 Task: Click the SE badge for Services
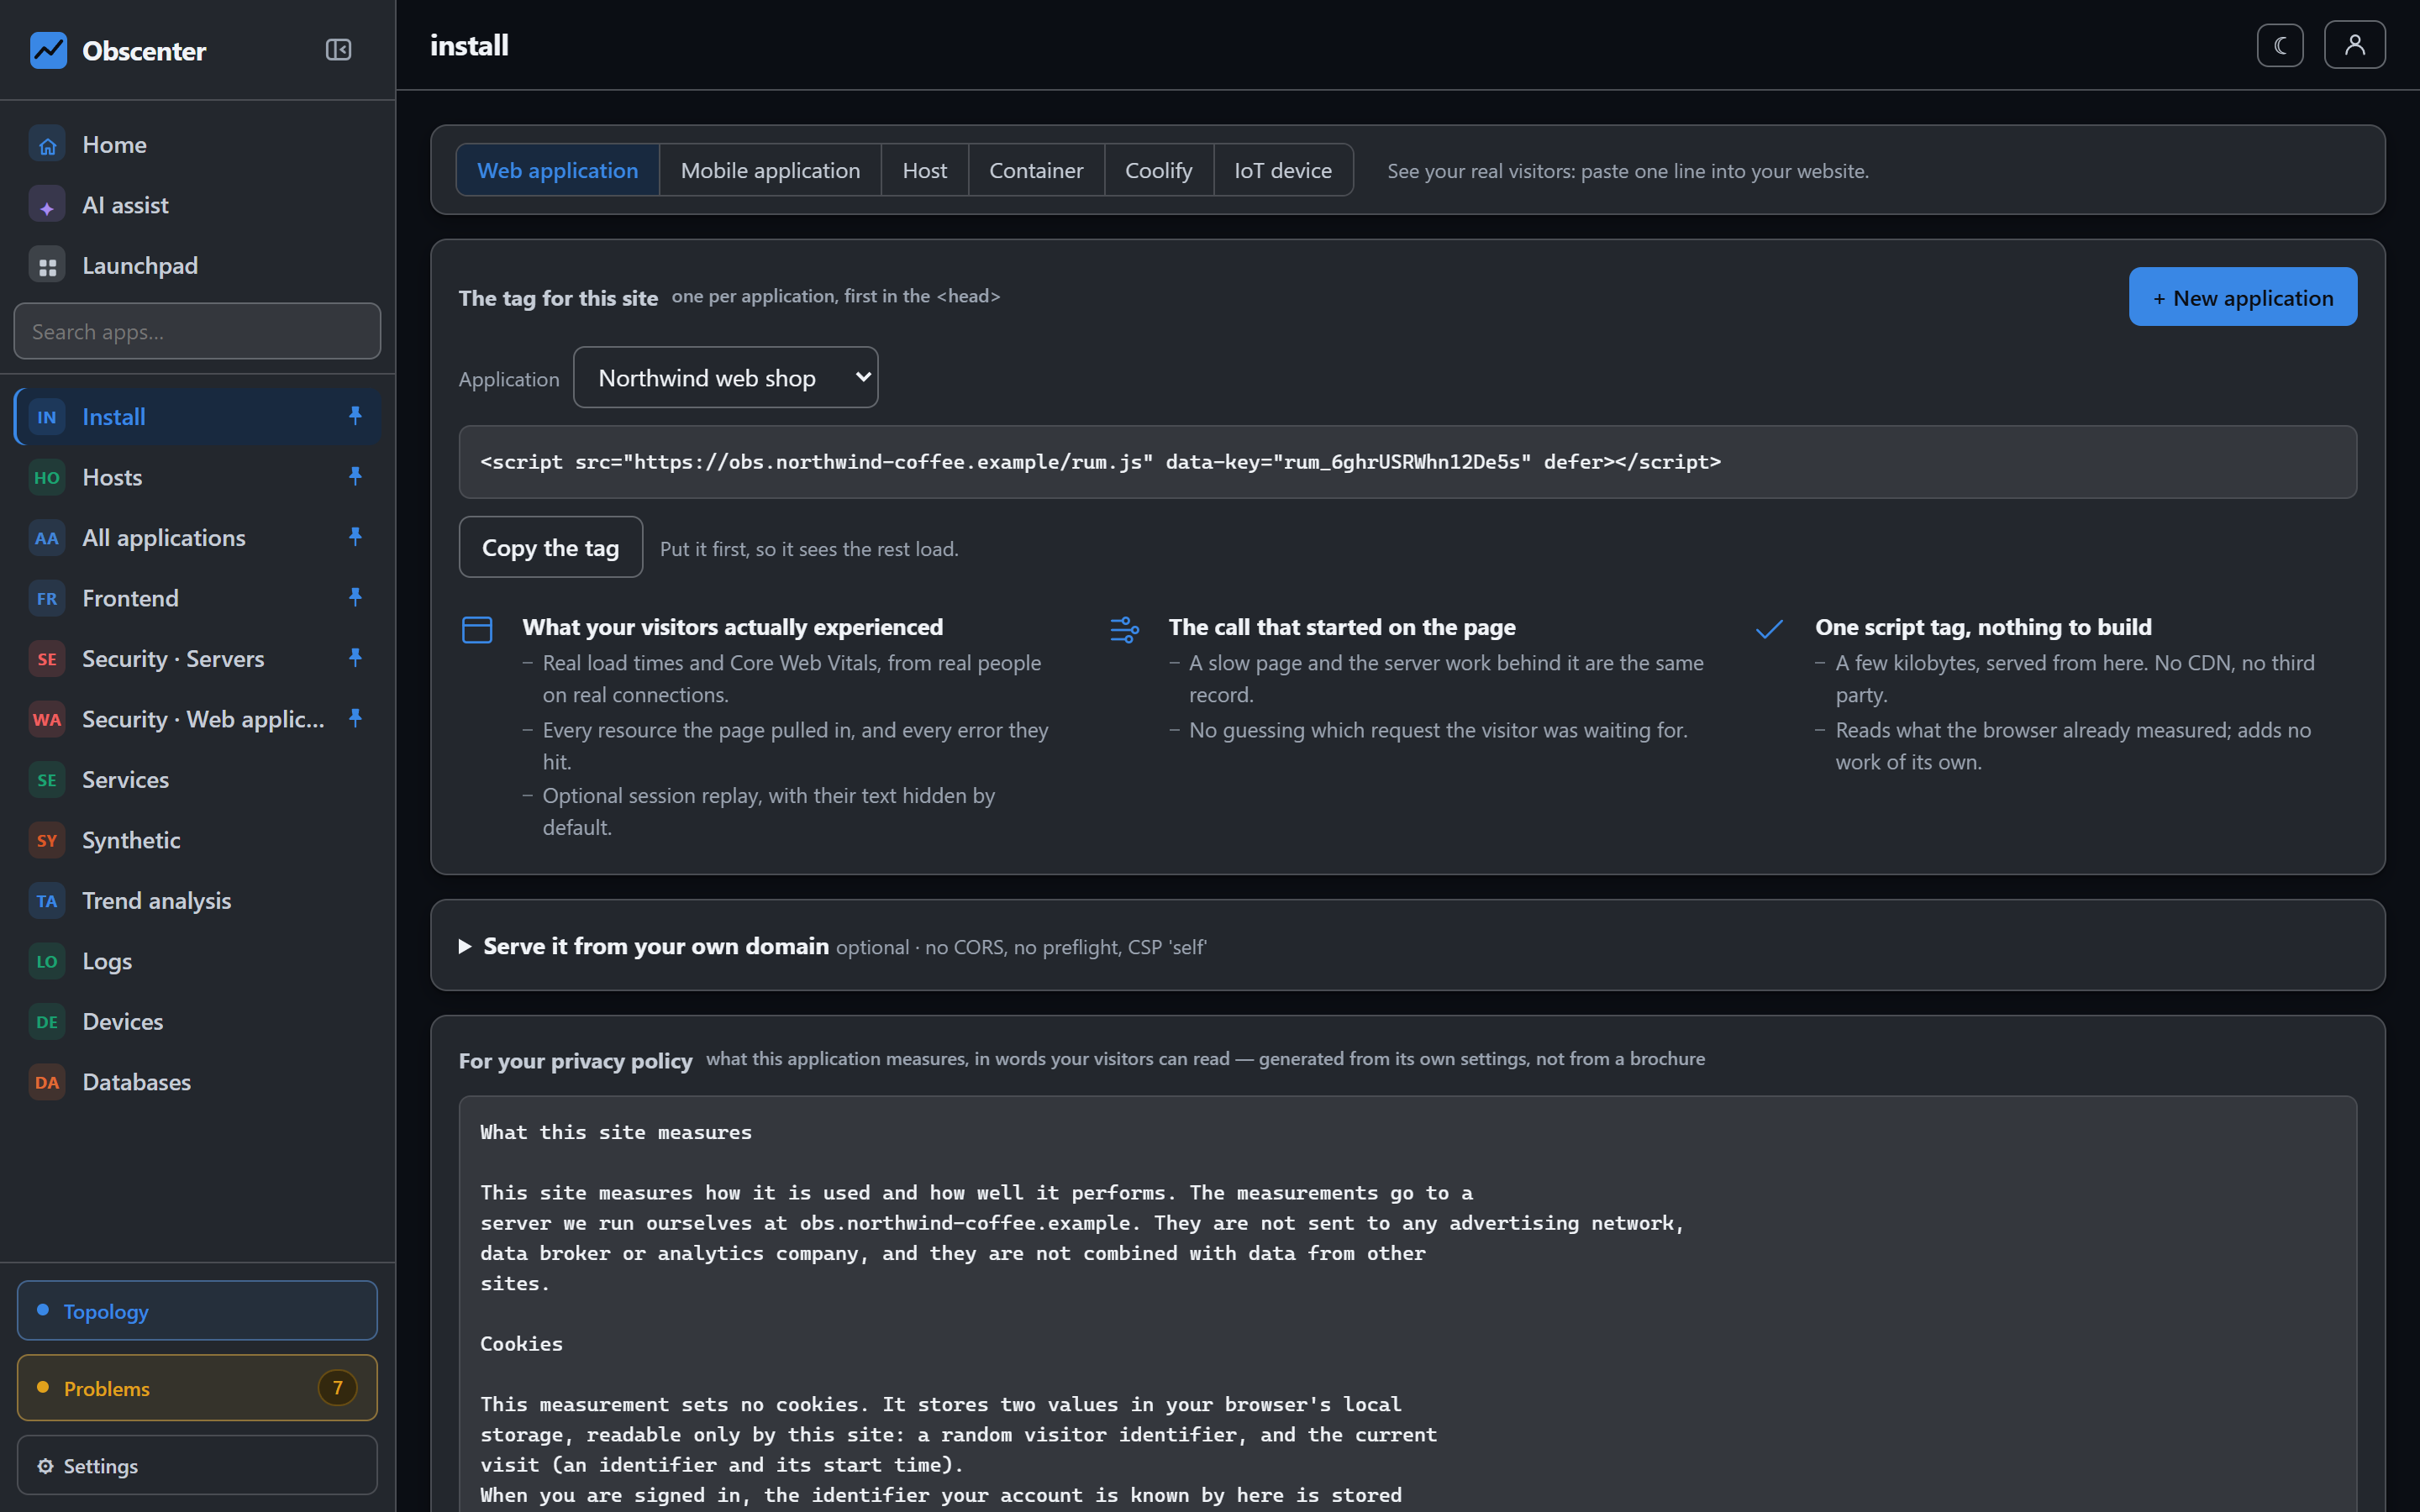click(47, 780)
